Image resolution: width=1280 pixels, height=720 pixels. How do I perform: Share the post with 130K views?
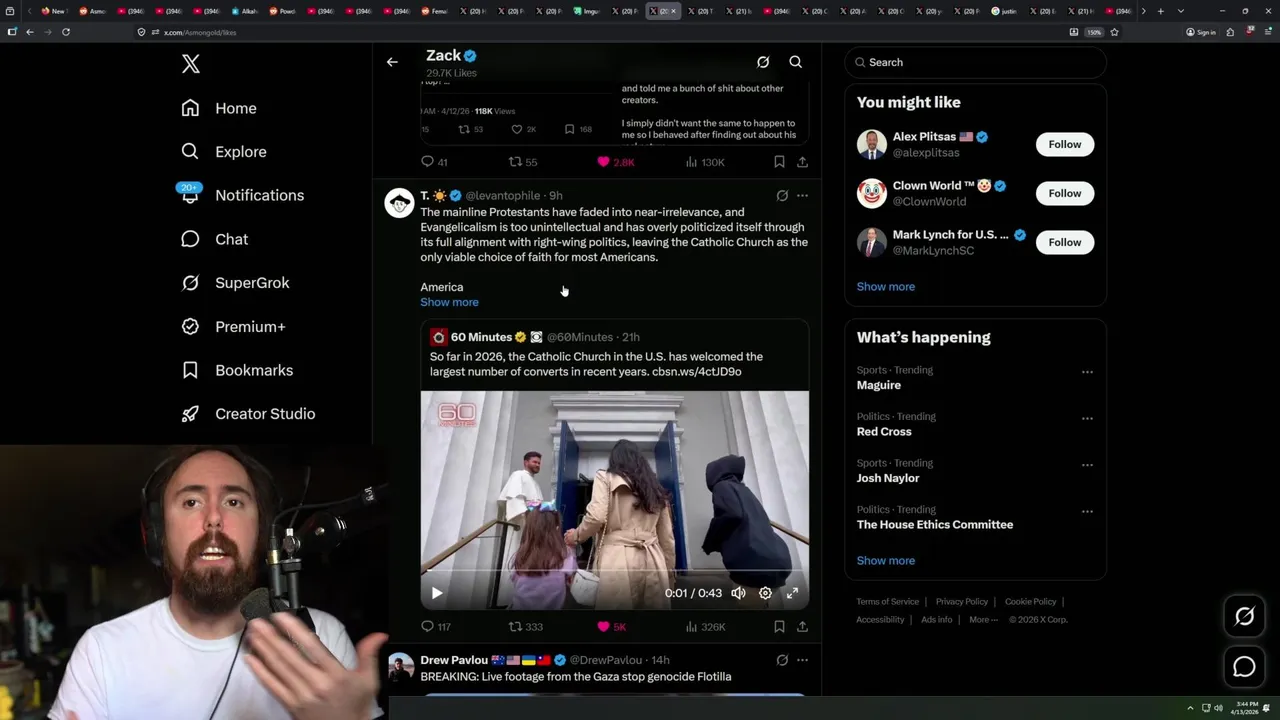coord(802,162)
